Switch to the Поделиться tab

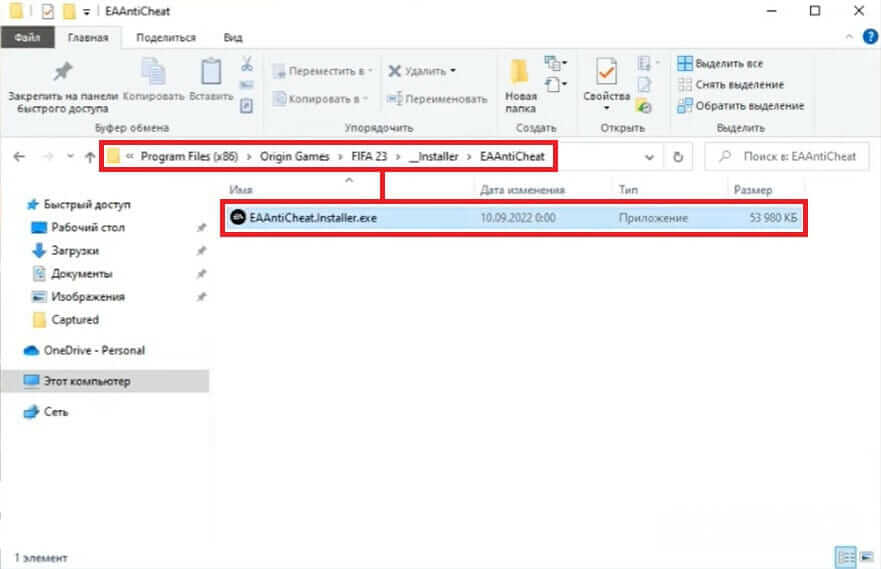tap(166, 38)
